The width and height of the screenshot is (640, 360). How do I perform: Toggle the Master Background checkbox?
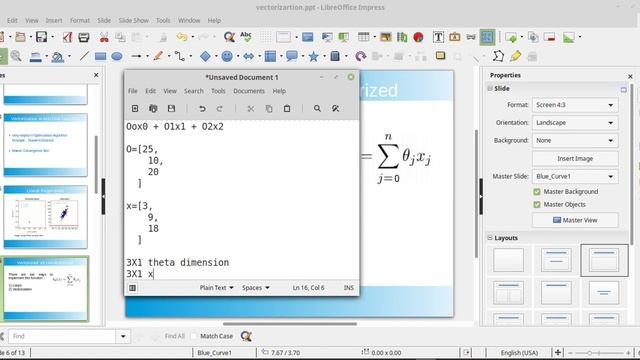(x=537, y=192)
